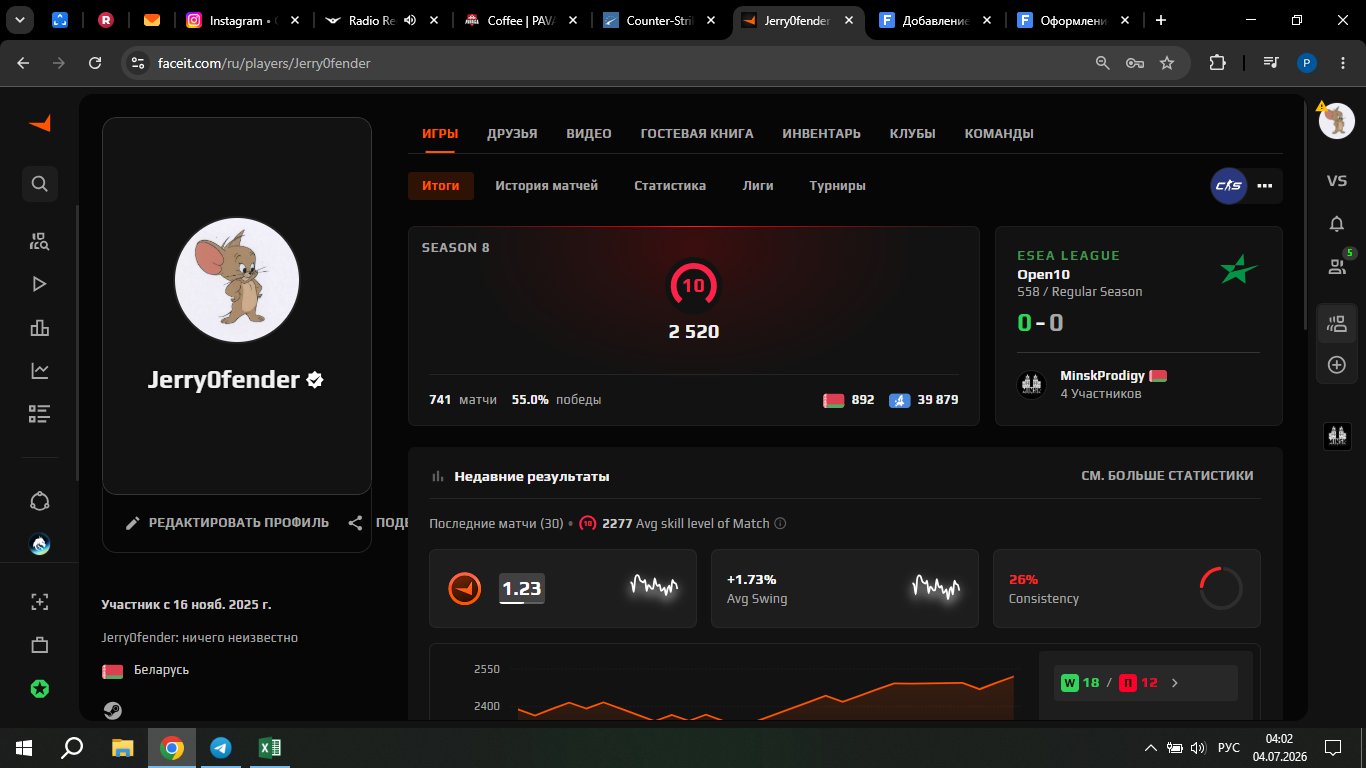1366x768 pixels.
Task: Open the Windows Start menu
Action: point(24,747)
